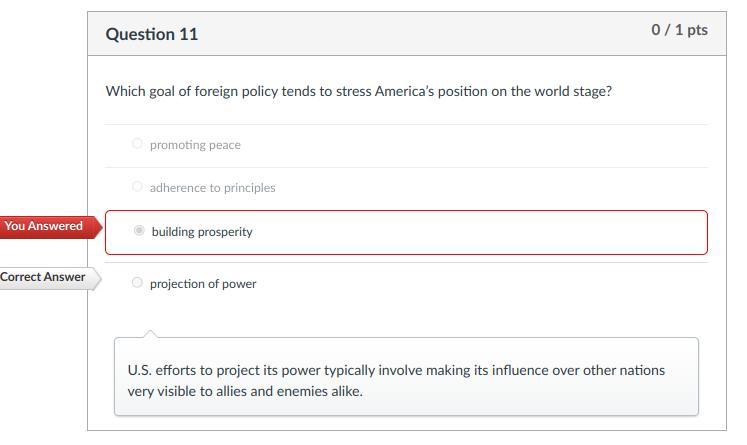This screenshot has width=747, height=445.
Task: Click empty space inside the red-outlined answer box
Action: click(480, 232)
